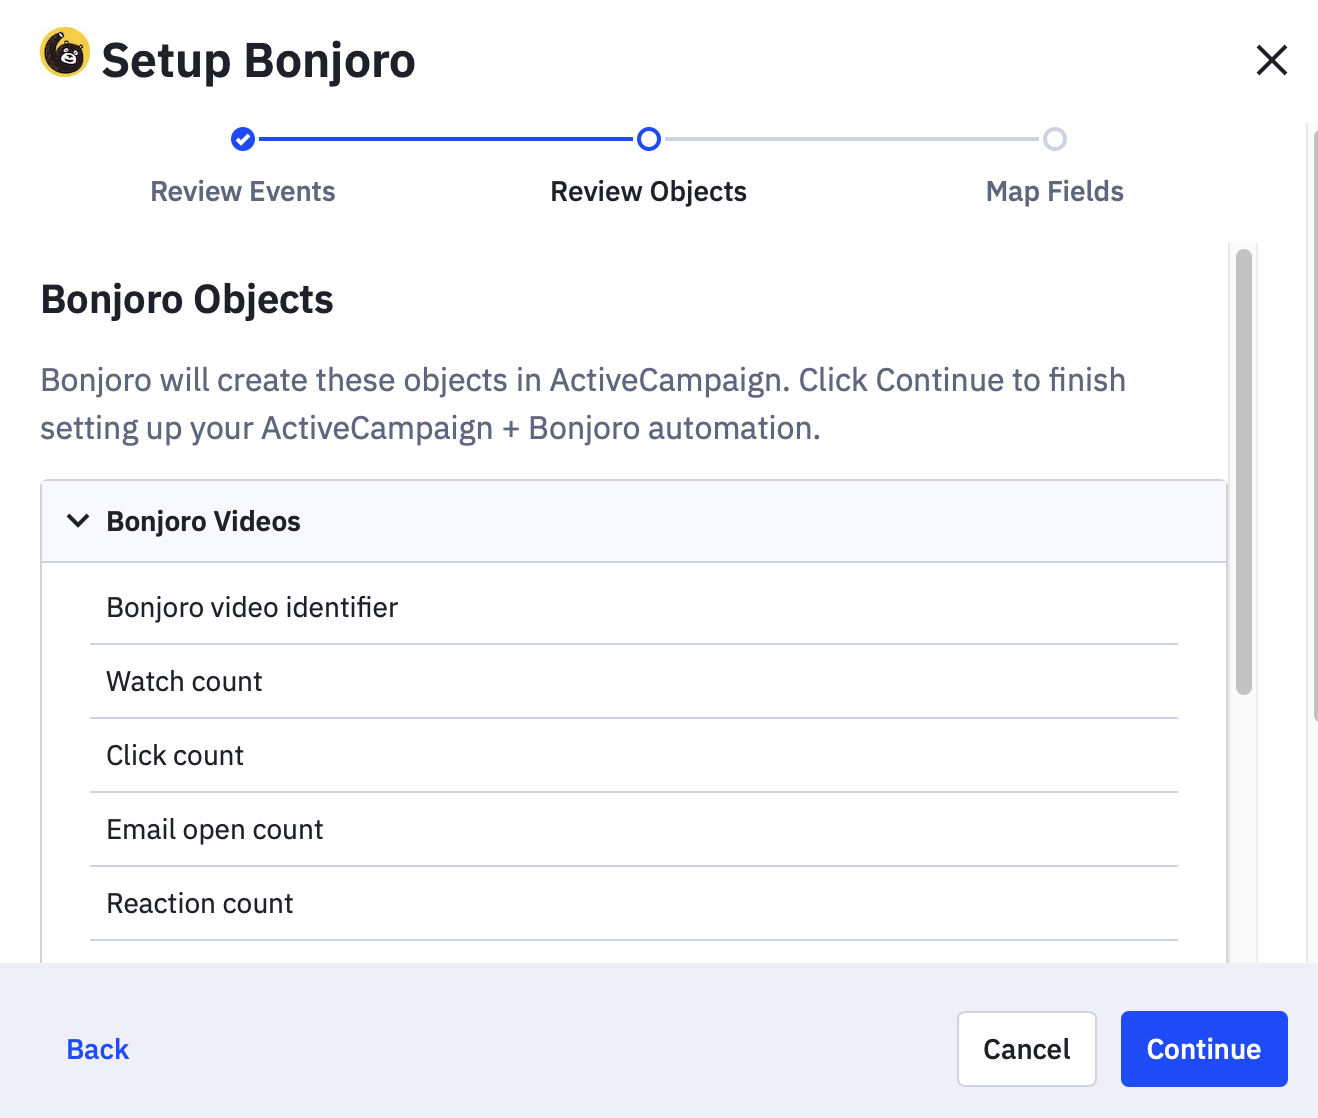Click the Bonjoro bear logo icon
The width and height of the screenshot is (1318, 1118).
65,52
